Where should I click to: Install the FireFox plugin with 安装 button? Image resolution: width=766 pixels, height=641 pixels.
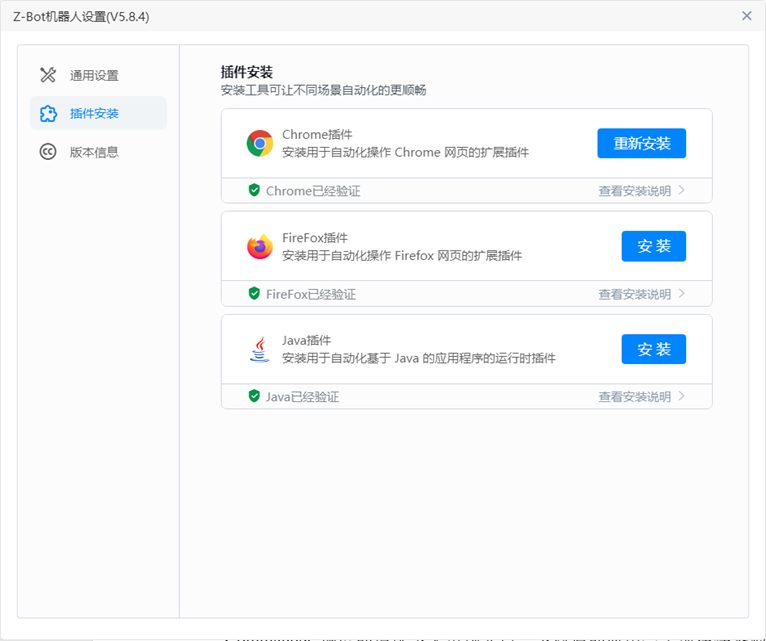[653, 246]
